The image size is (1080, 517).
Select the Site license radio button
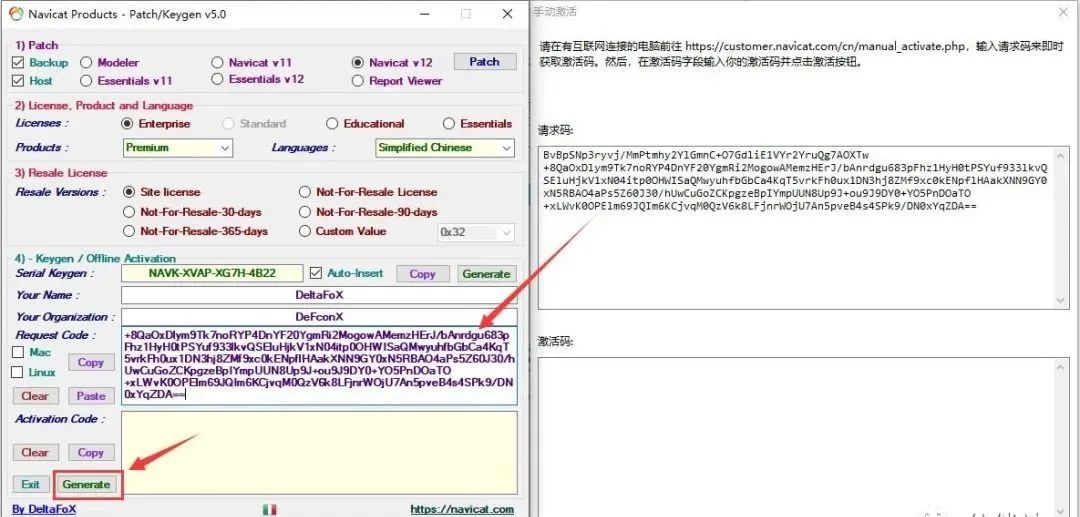[128, 192]
